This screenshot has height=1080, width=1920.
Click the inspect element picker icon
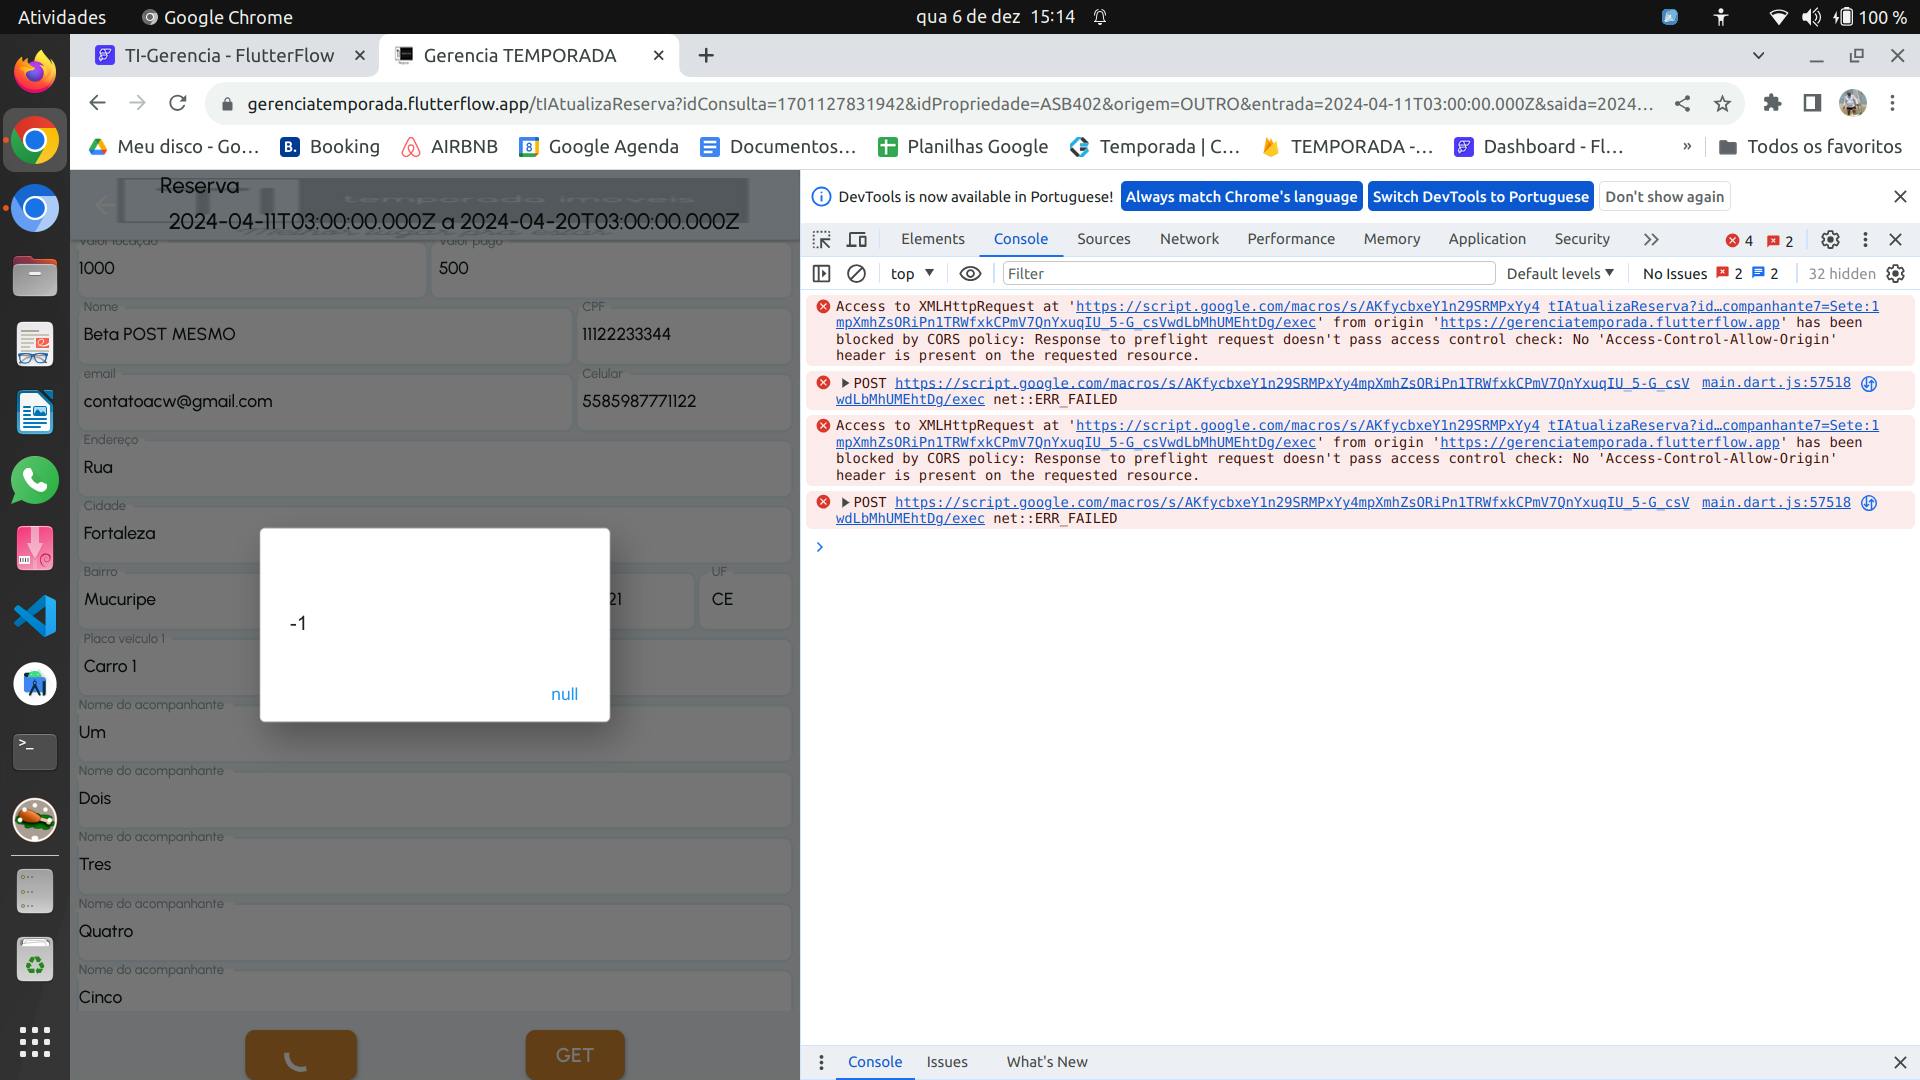click(821, 240)
